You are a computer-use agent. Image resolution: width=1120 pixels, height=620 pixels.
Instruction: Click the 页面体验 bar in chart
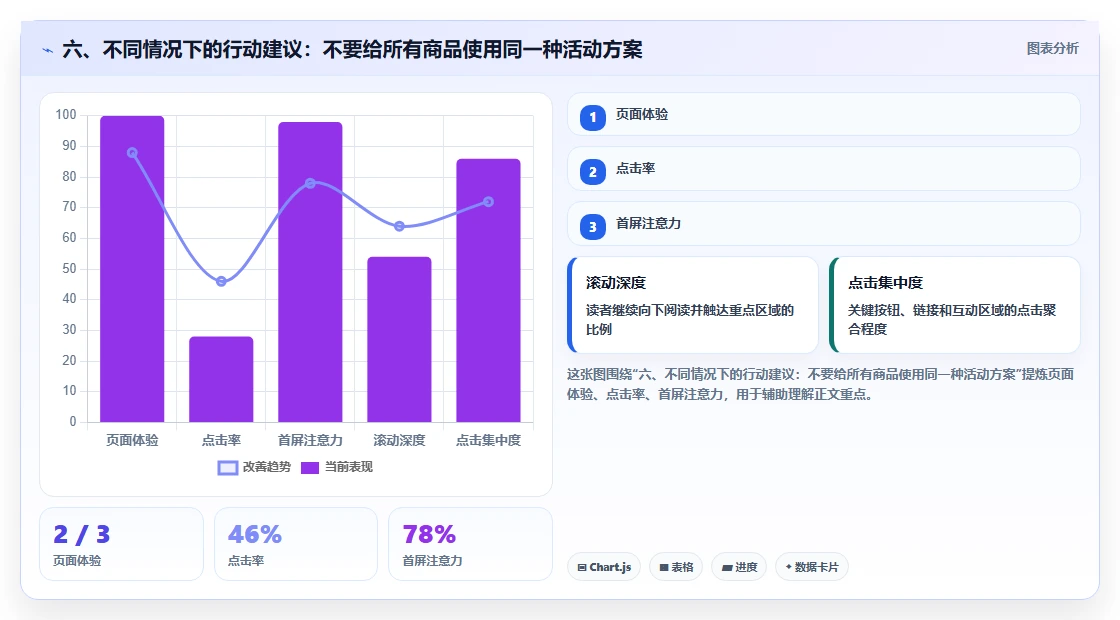coord(132,269)
